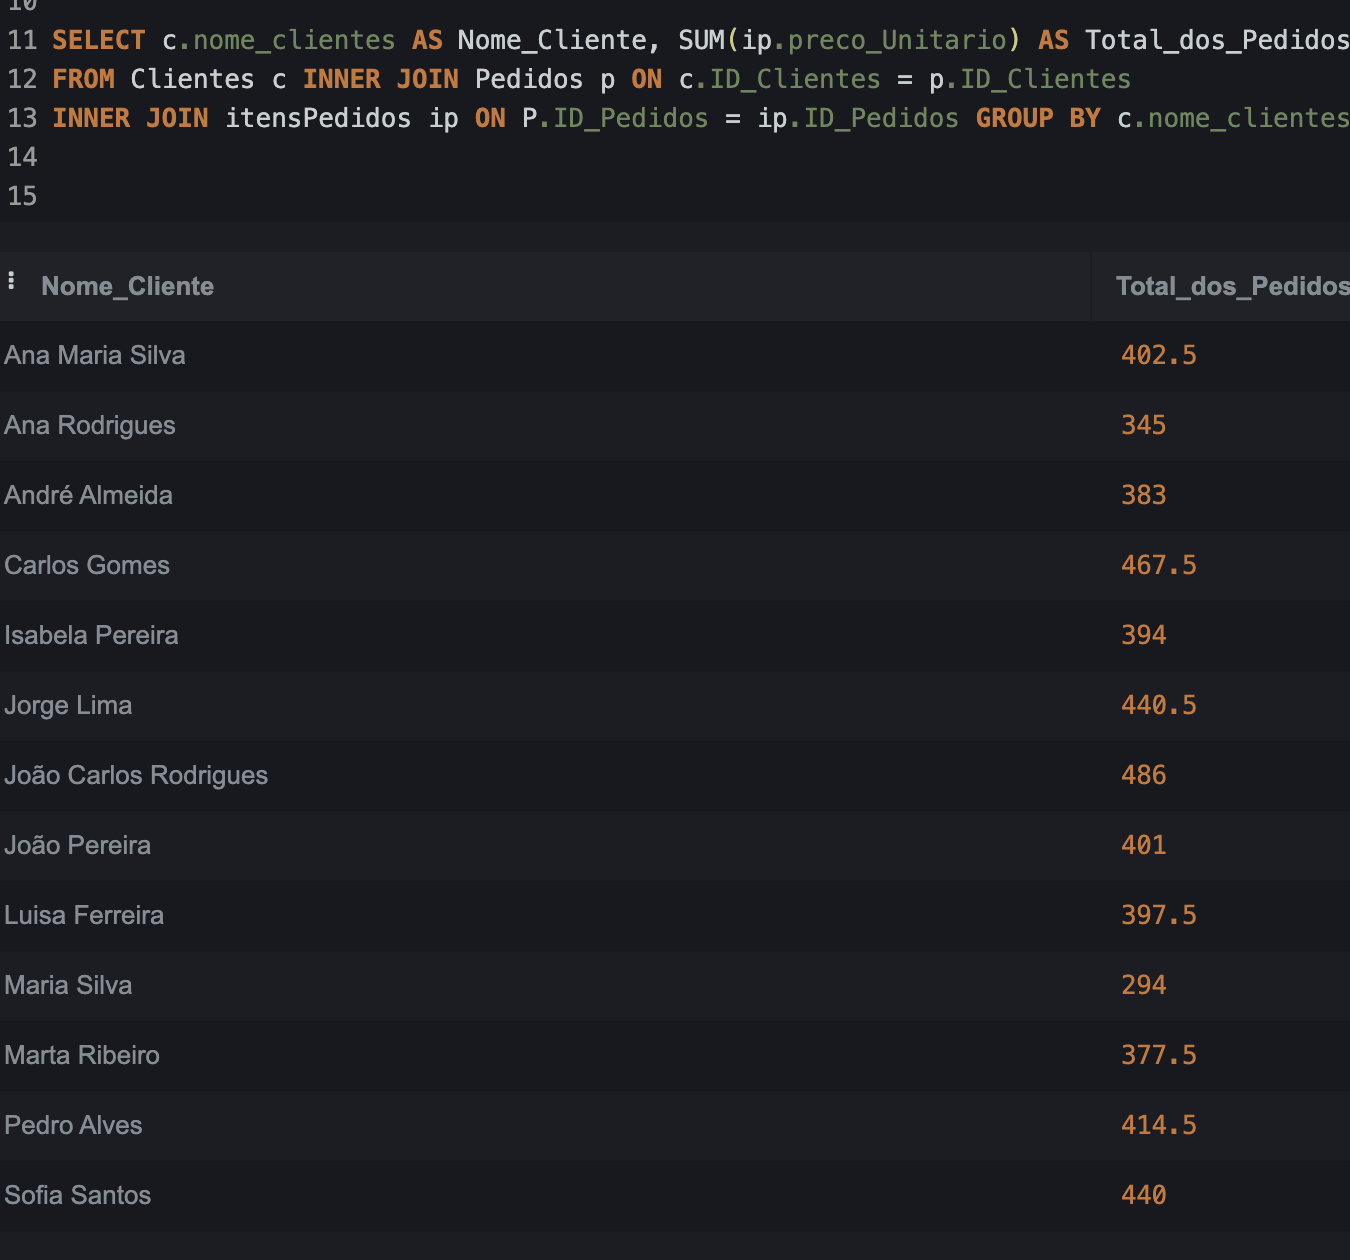1350x1260 pixels.
Task: Click the 394 total value
Action: pyautogui.click(x=1143, y=635)
